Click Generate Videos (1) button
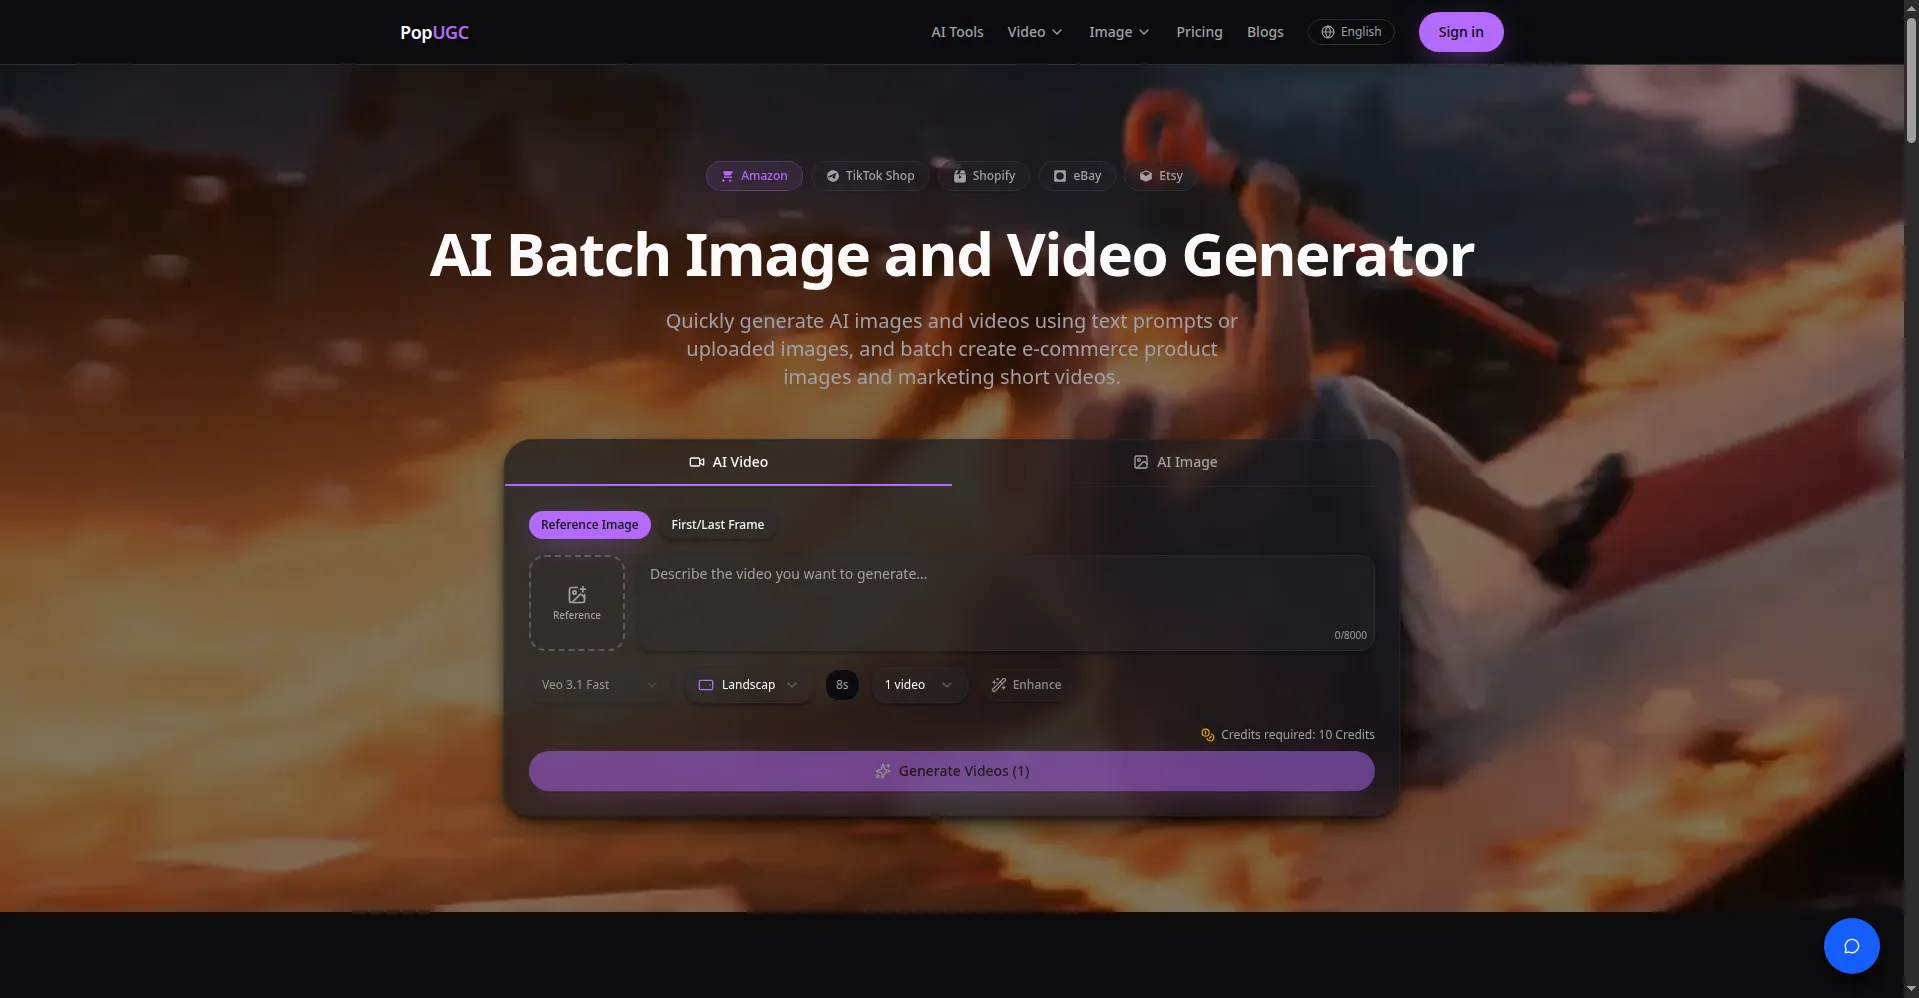 pyautogui.click(x=951, y=771)
